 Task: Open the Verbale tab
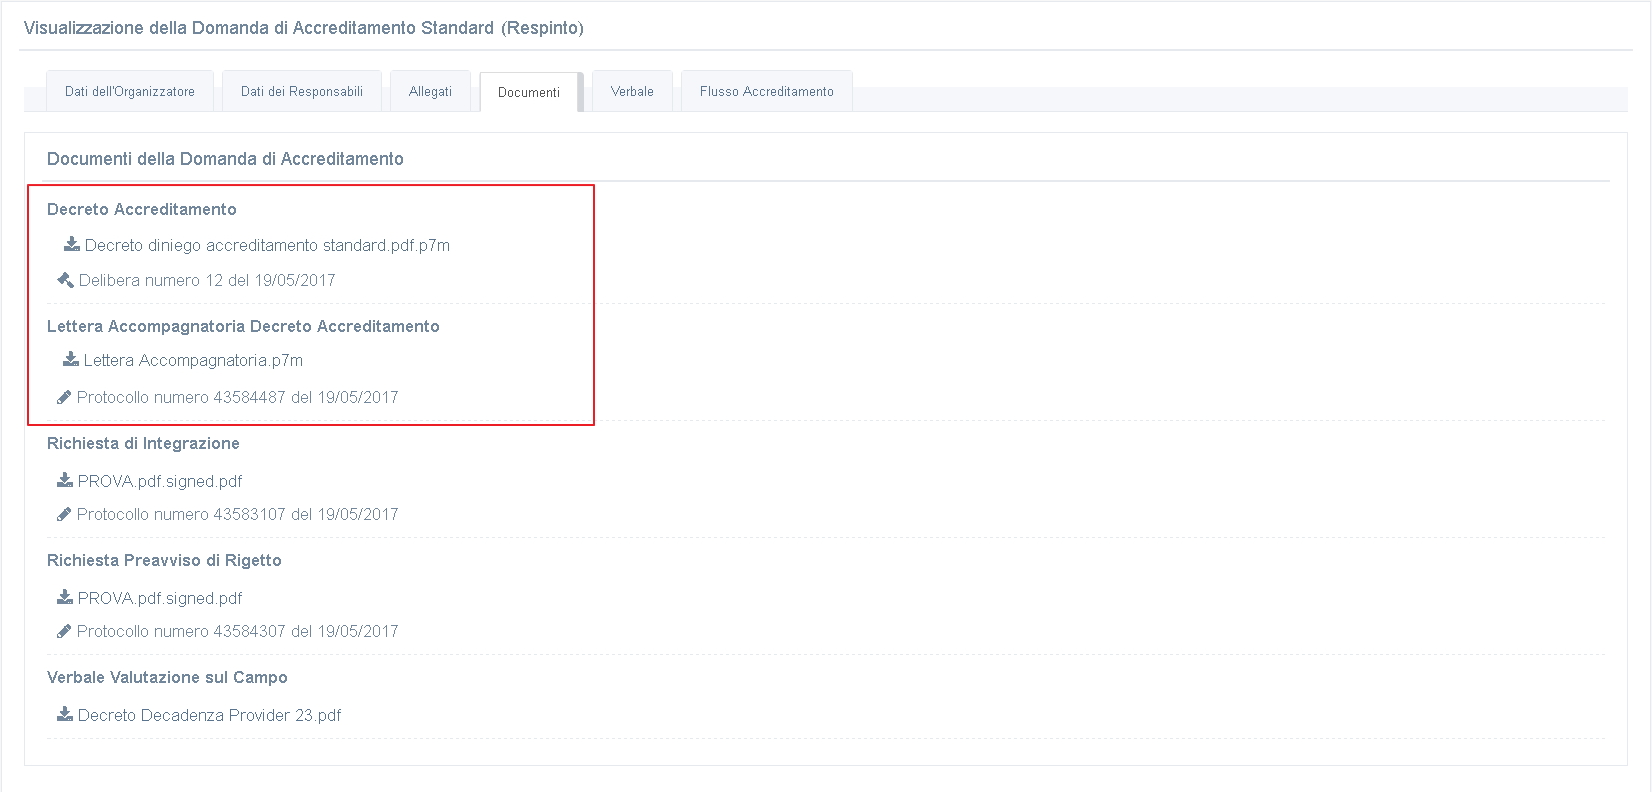tap(632, 91)
